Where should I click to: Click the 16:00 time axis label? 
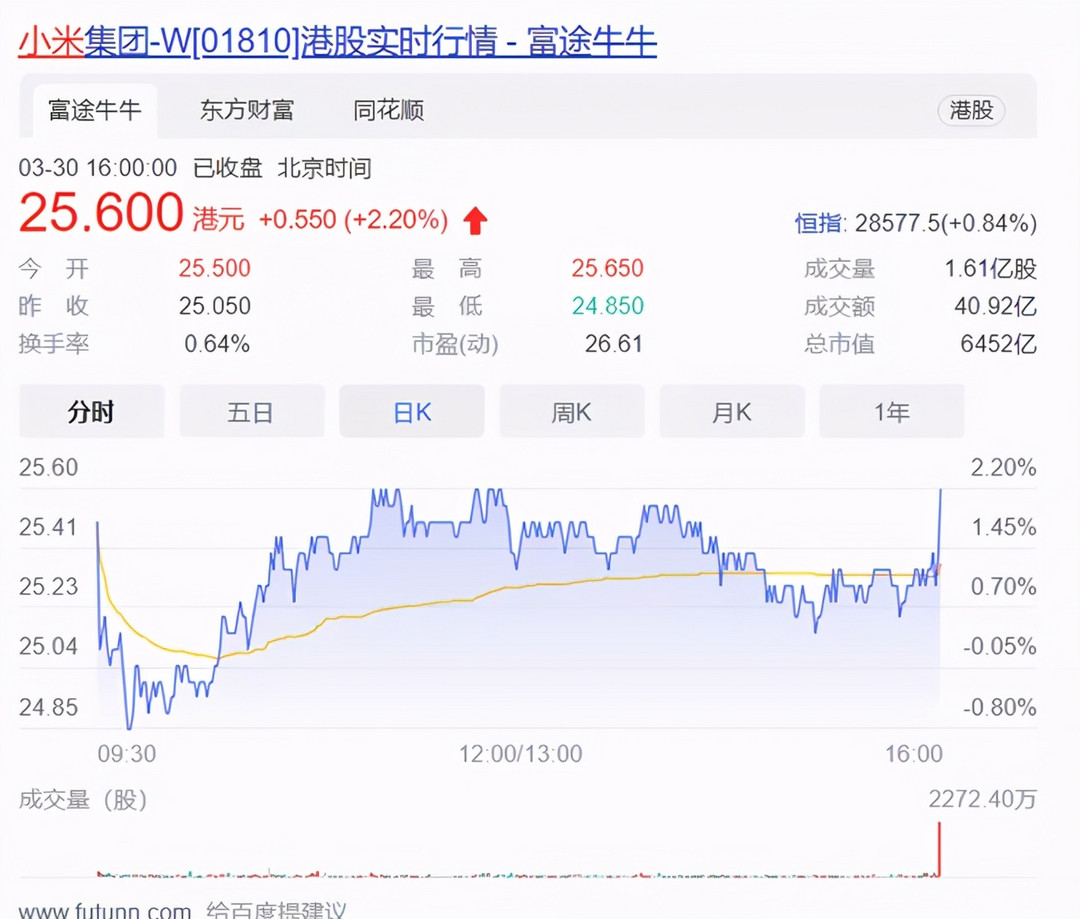click(914, 754)
